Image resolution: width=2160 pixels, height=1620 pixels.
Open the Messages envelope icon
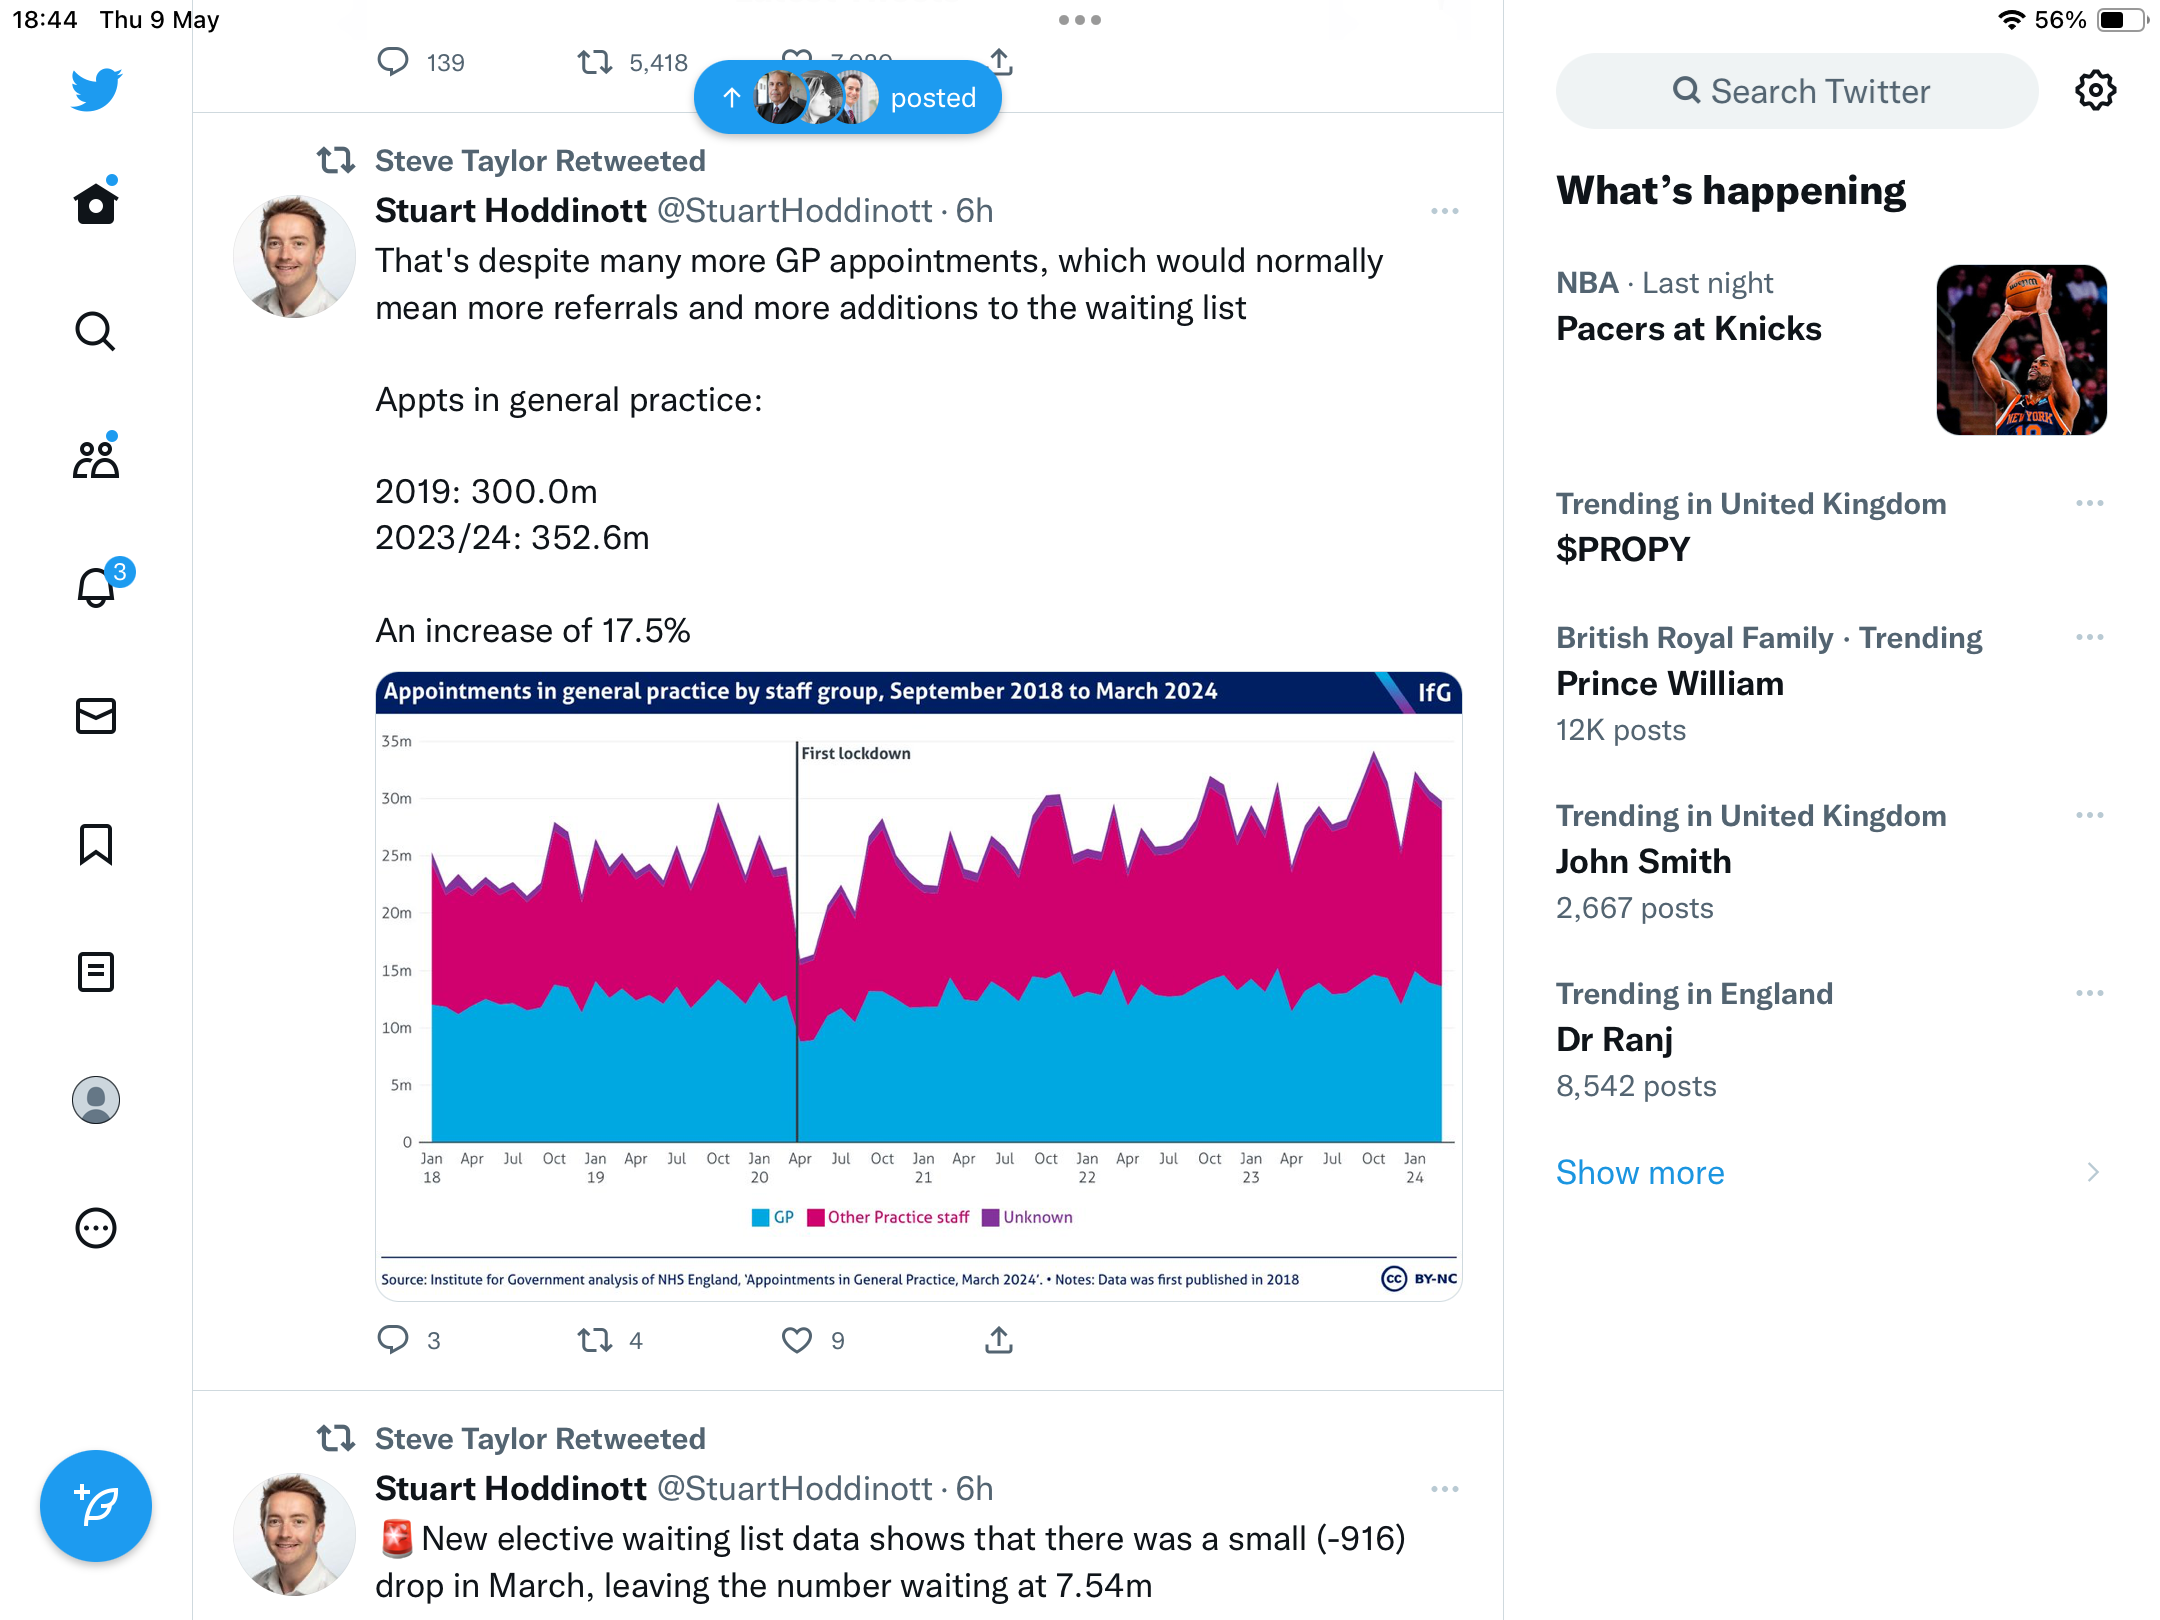coord(96,716)
